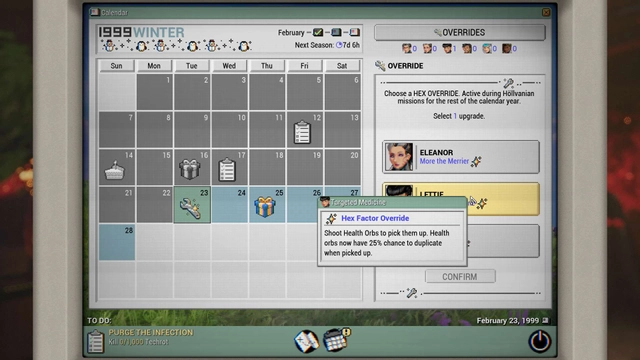Screen dimensions: 640x360
Task: Select Eleanor's More the Merrier upgrade
Action: coord(460,157)
